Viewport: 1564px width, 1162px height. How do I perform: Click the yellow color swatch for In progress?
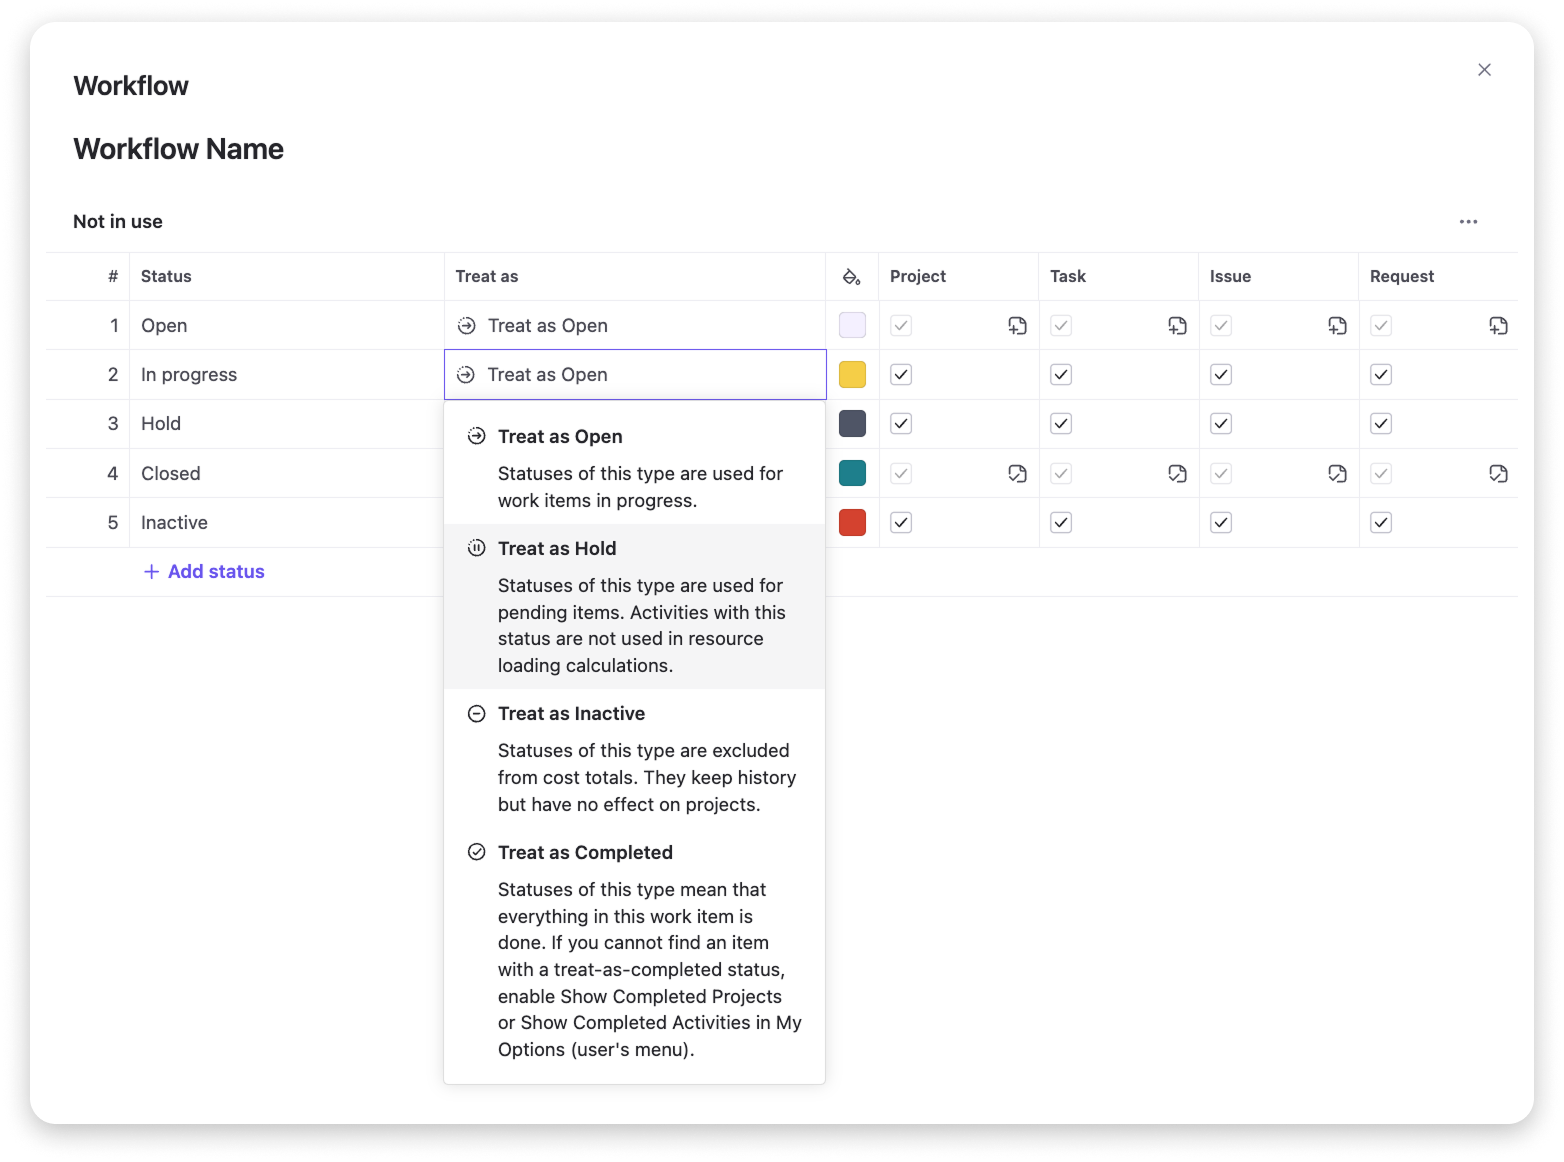point(852,375)
